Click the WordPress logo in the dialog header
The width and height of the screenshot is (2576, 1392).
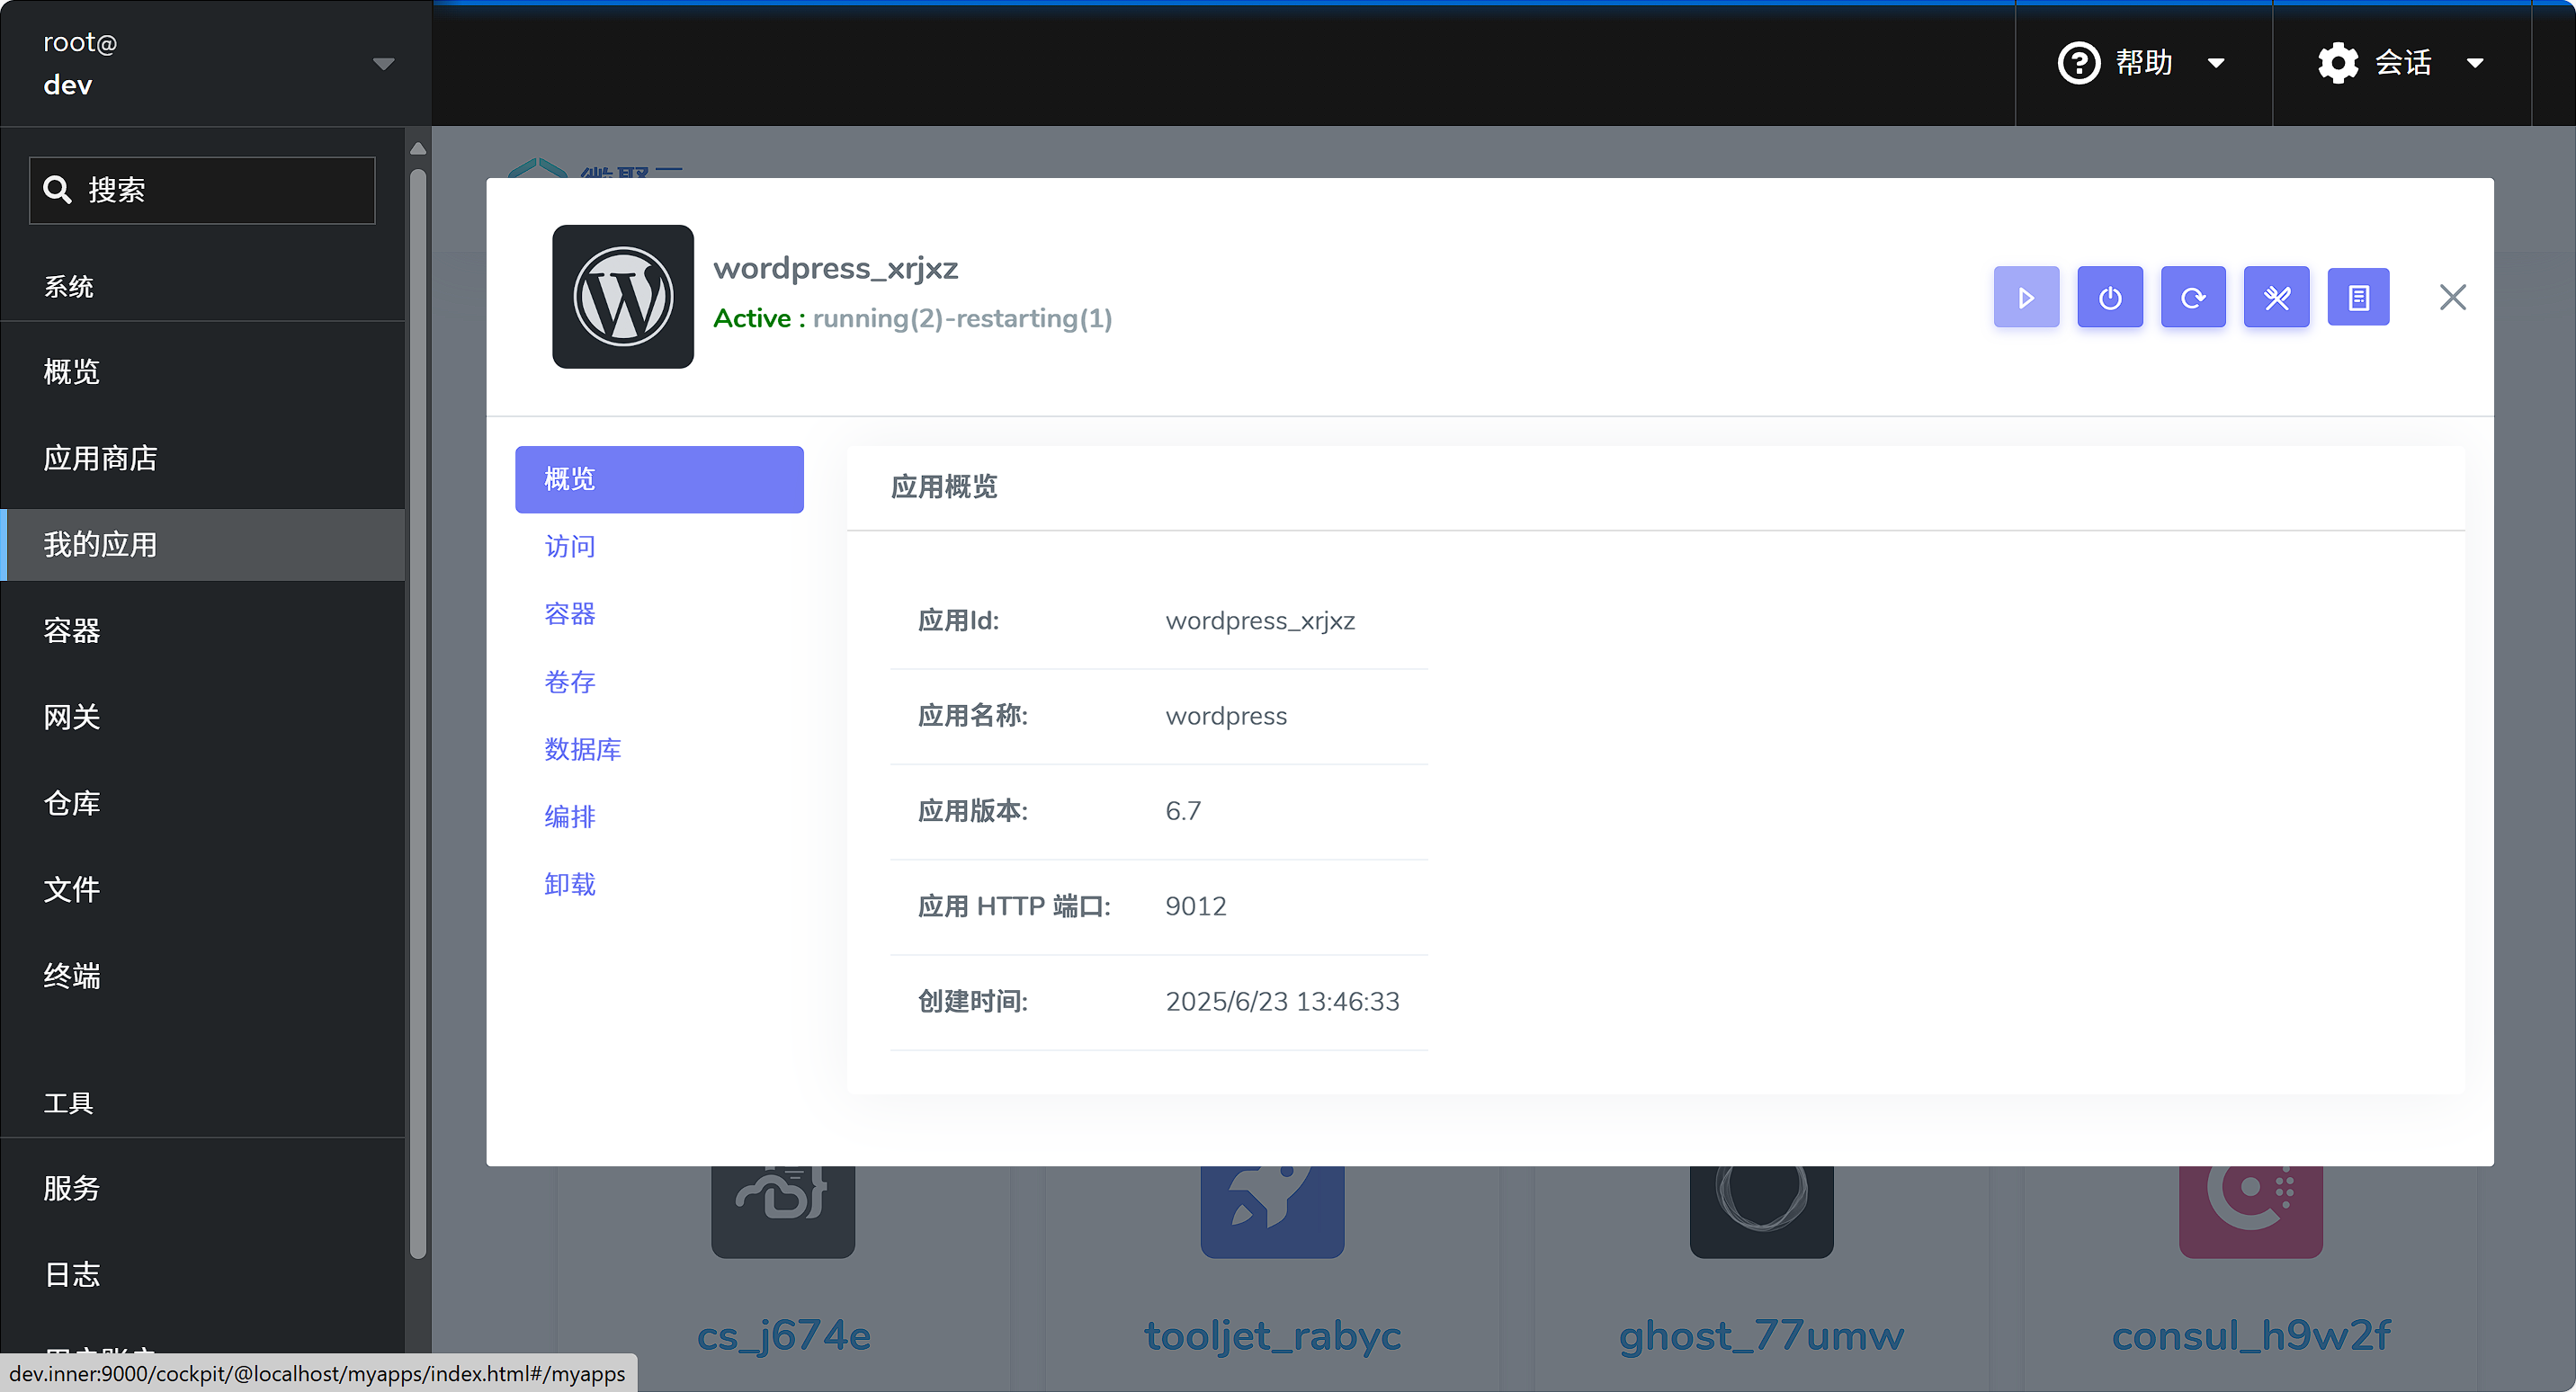pos(622,297)
